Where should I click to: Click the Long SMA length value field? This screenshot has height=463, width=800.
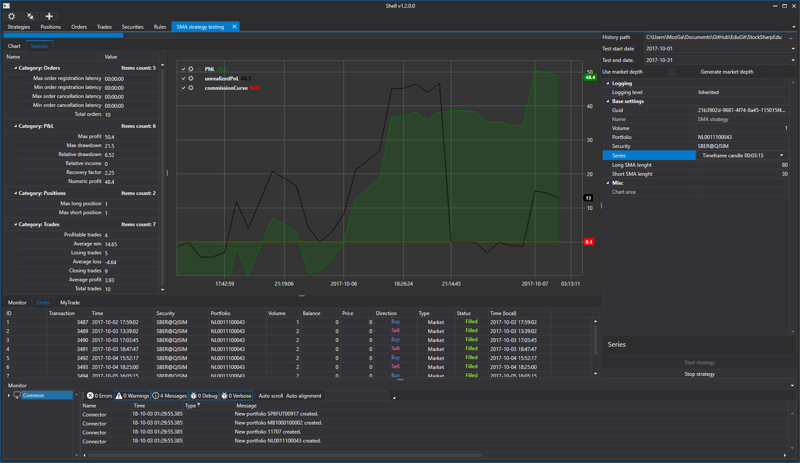click(743, 165)
